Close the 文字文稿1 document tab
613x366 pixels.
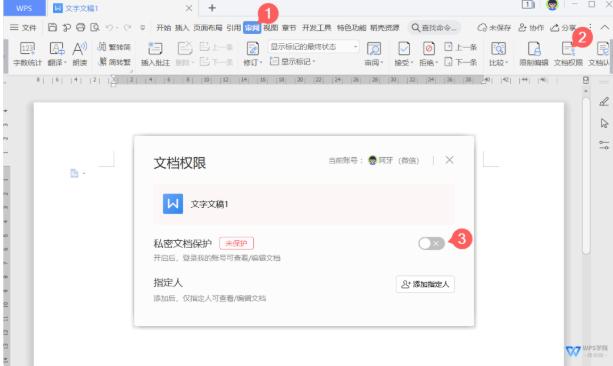coord(188,8)
